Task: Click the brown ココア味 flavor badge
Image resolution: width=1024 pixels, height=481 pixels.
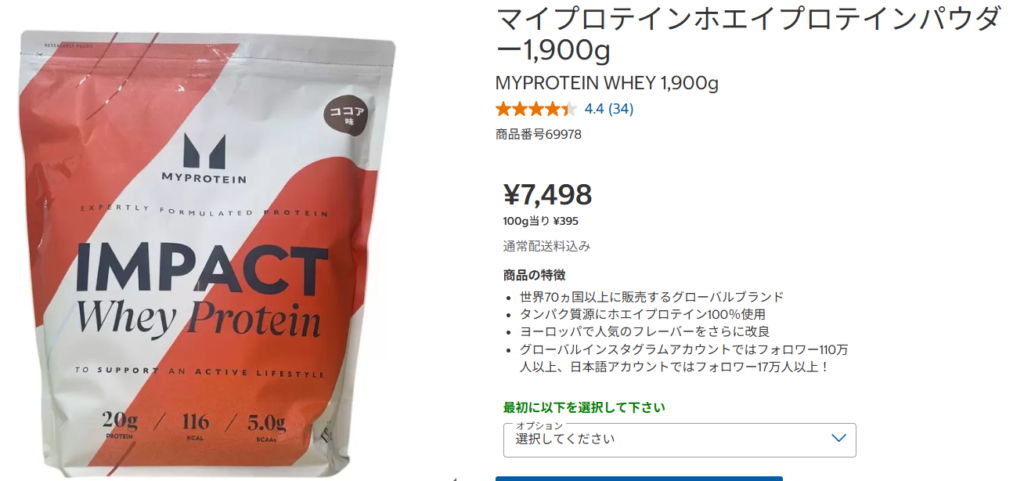Action: [345, 115]
